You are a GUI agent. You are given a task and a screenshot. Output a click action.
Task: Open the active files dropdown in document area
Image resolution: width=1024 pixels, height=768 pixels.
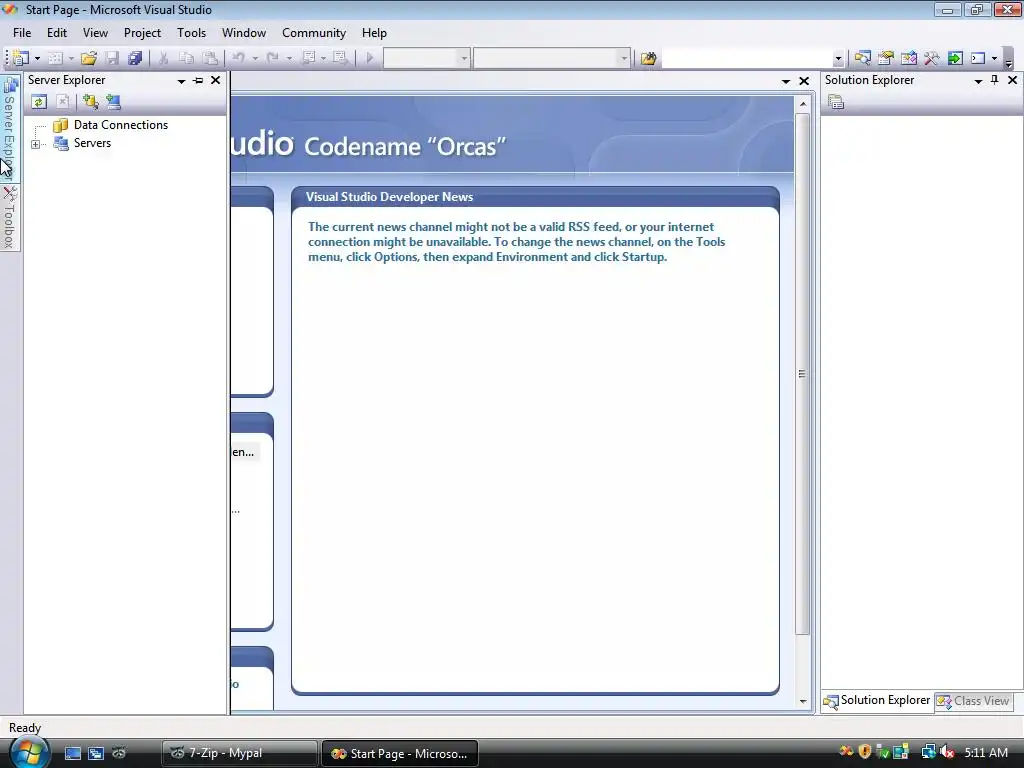tap(786, 82)
